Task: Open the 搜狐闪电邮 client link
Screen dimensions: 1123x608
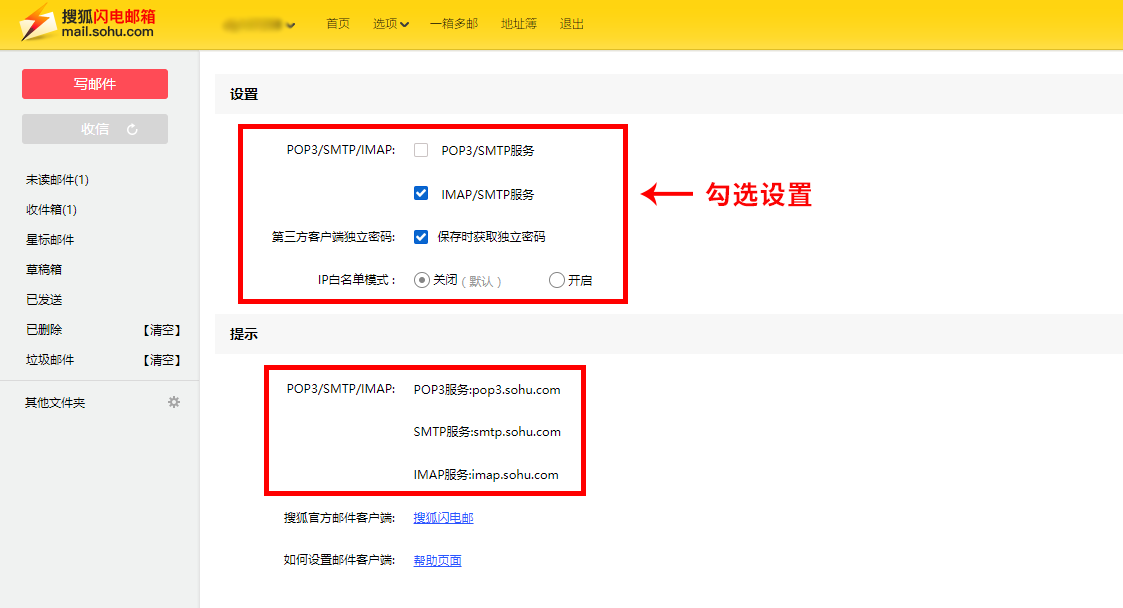Action: point(443,518)
